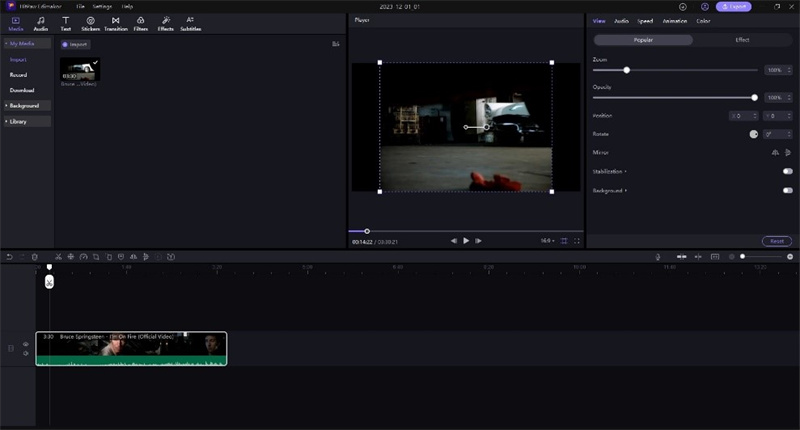Select Download in My Media list
The width and height of the screenshot is (800, 430).
pos(22,90)
